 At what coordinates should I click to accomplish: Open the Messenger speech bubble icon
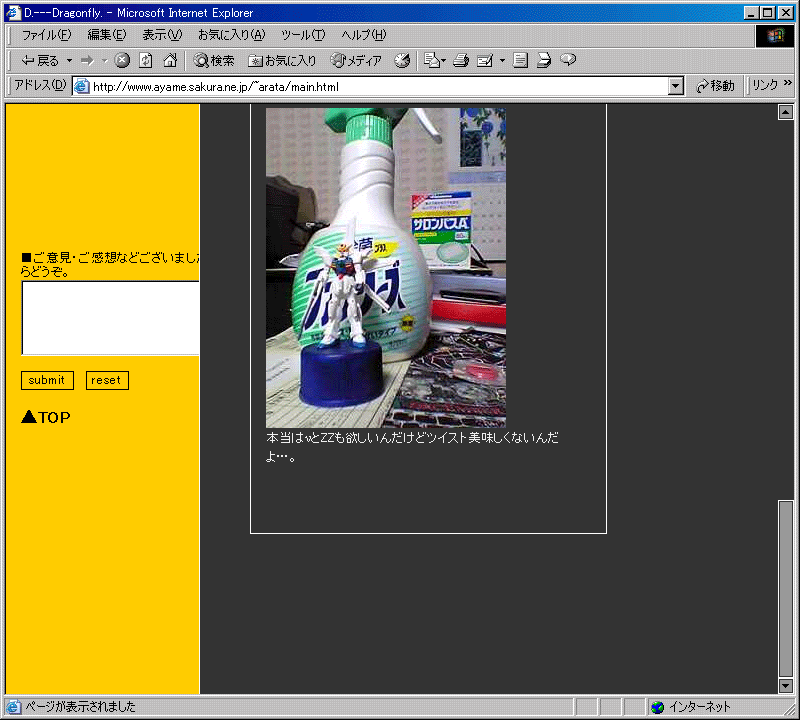pos(568,61)
